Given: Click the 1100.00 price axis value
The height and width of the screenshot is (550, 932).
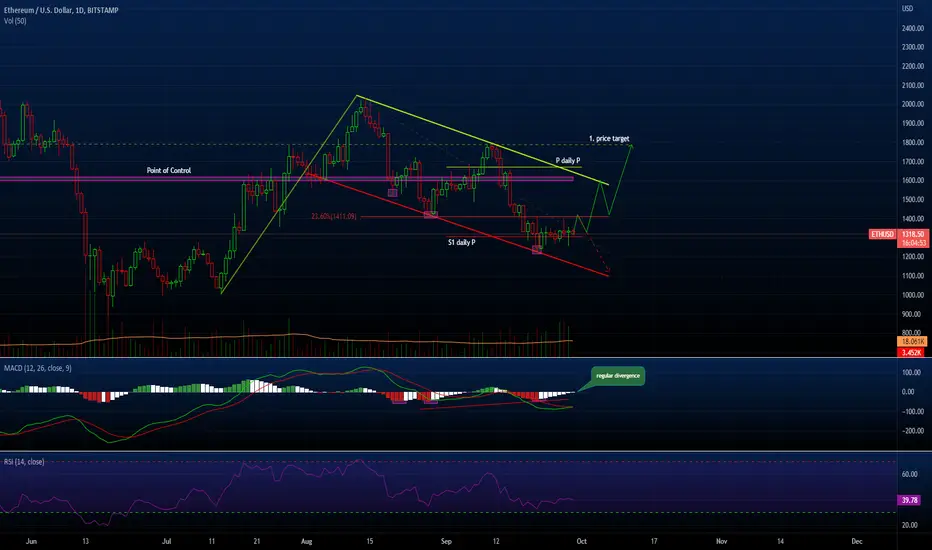Looking at the screenshot, I should [912, 276].
